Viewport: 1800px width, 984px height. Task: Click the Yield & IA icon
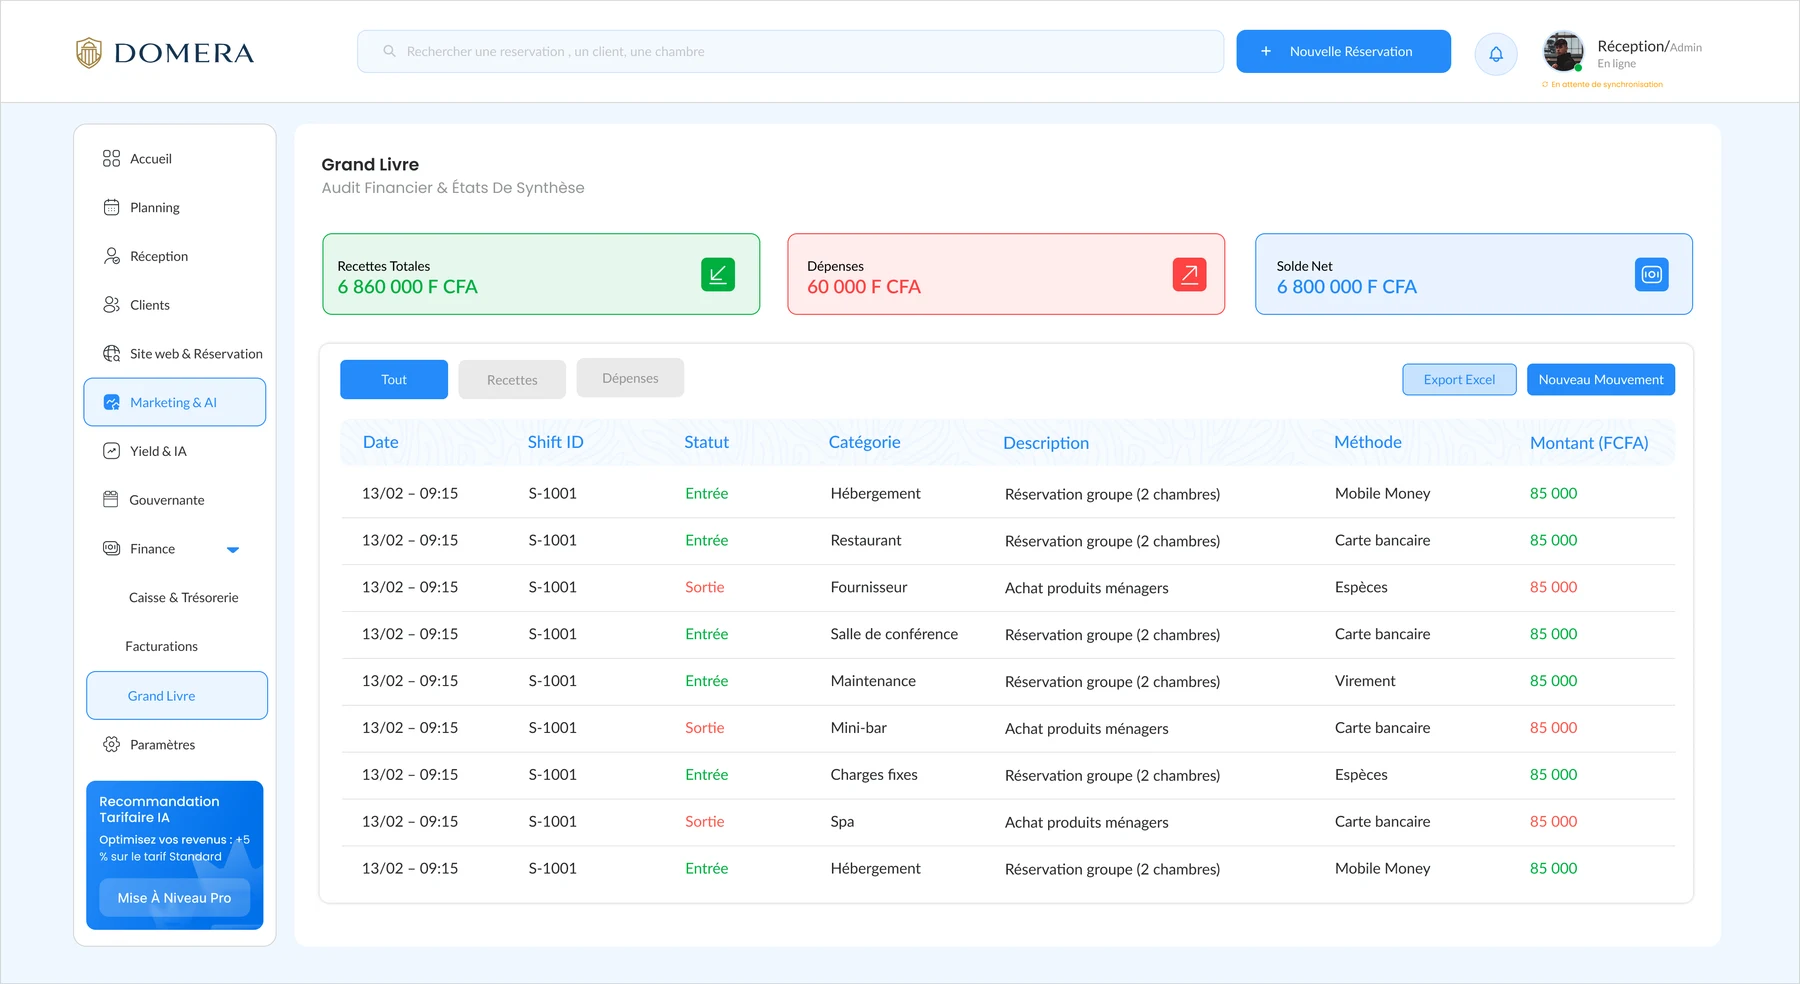click(x=111, y=451)
